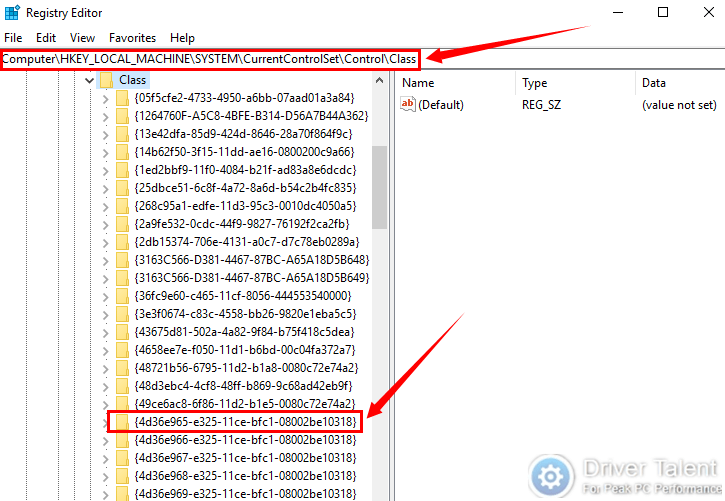725x501 pixels.
Task: Click the Registry Editor app icon in title bar
Action: click(x=12, y=12)
